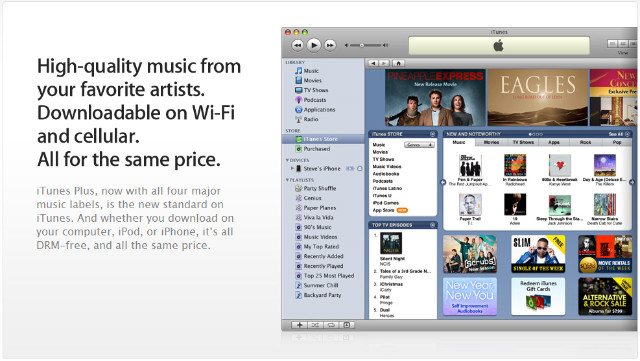Switch to the Movies tab
This screenshot has height=361, width=640.
491,143
